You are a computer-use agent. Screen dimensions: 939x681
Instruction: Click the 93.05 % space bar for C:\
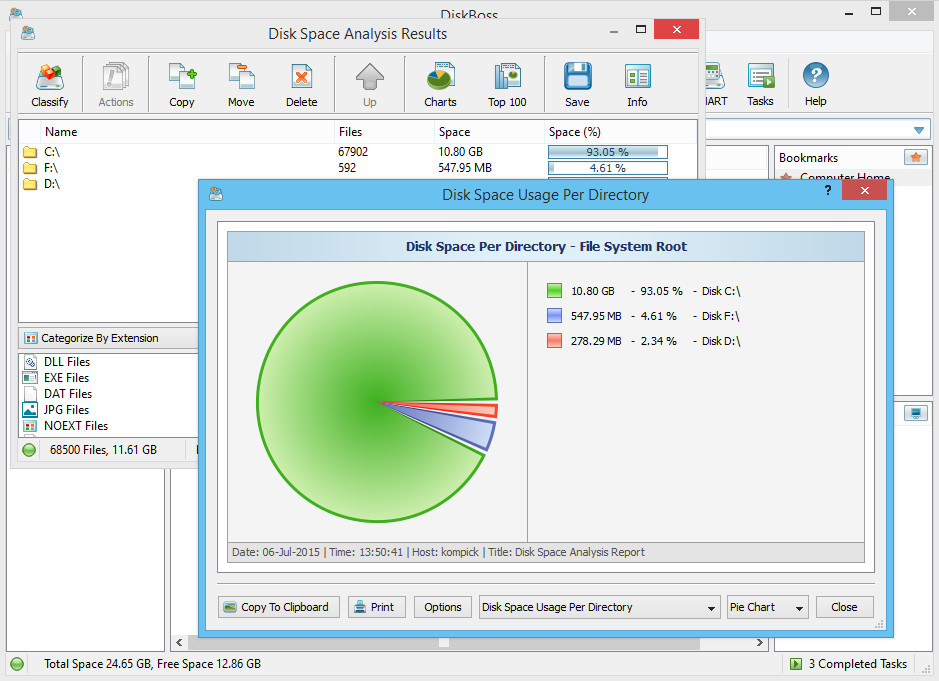[x=608, y=152]
